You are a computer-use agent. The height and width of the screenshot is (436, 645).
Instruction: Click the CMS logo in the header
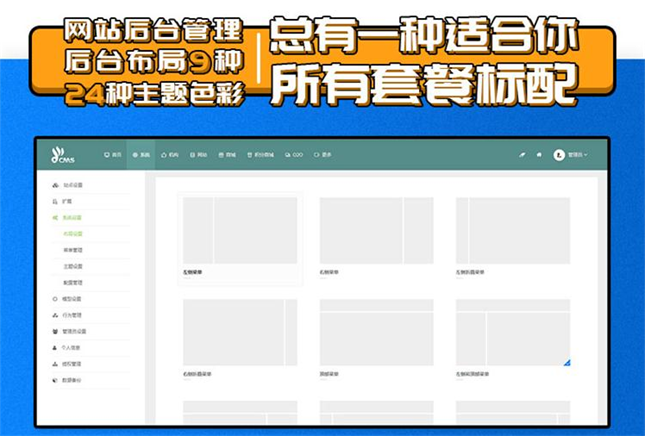click(x=61, y=155)
